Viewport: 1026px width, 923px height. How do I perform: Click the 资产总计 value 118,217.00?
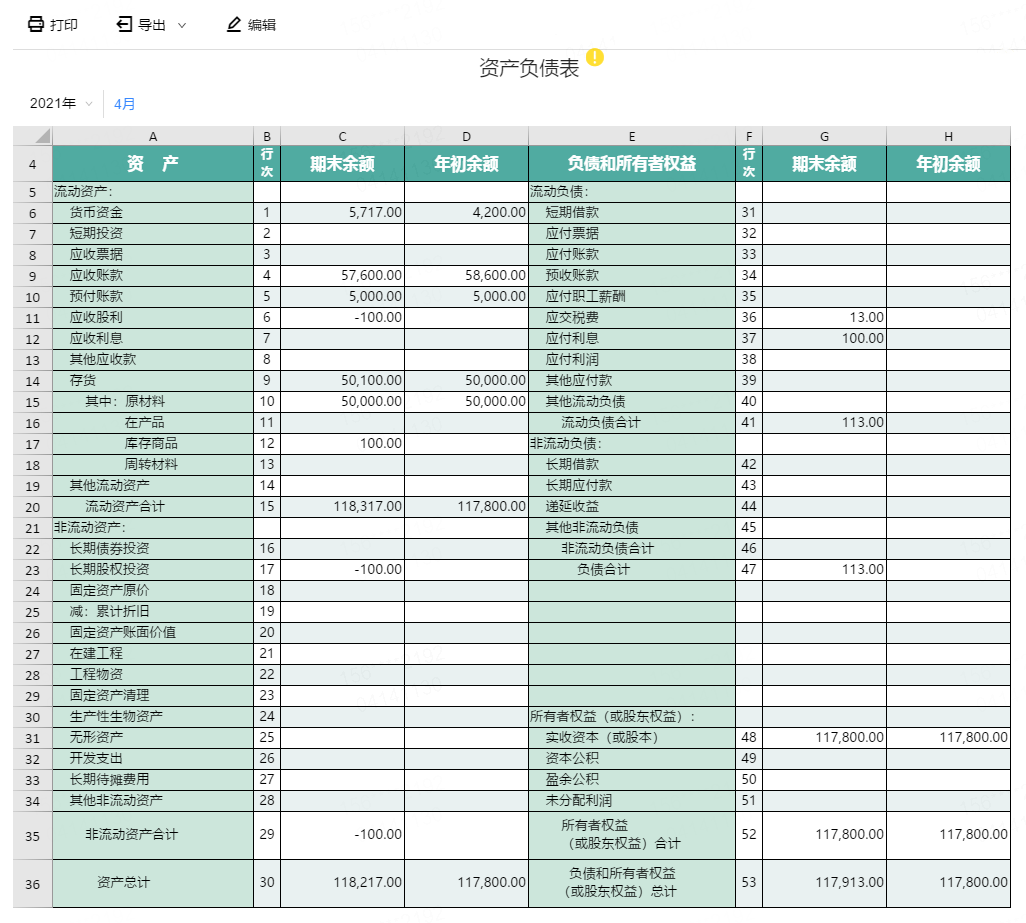point(342,882)
